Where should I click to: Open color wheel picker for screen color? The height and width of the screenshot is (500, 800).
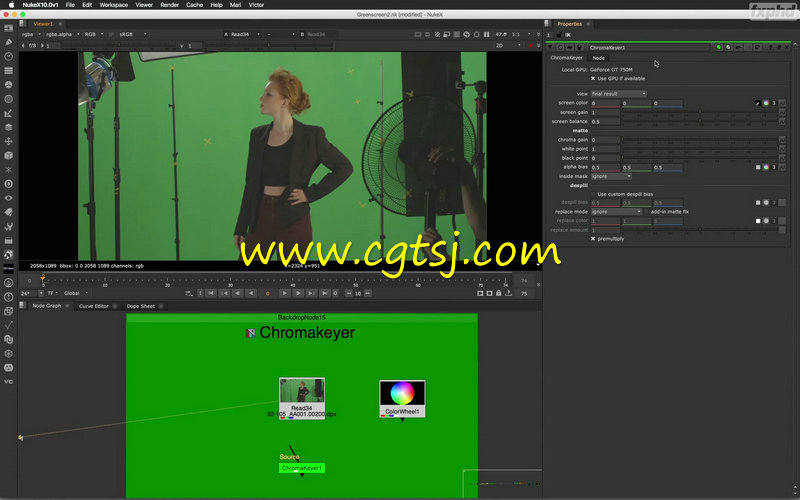point(766,103)
